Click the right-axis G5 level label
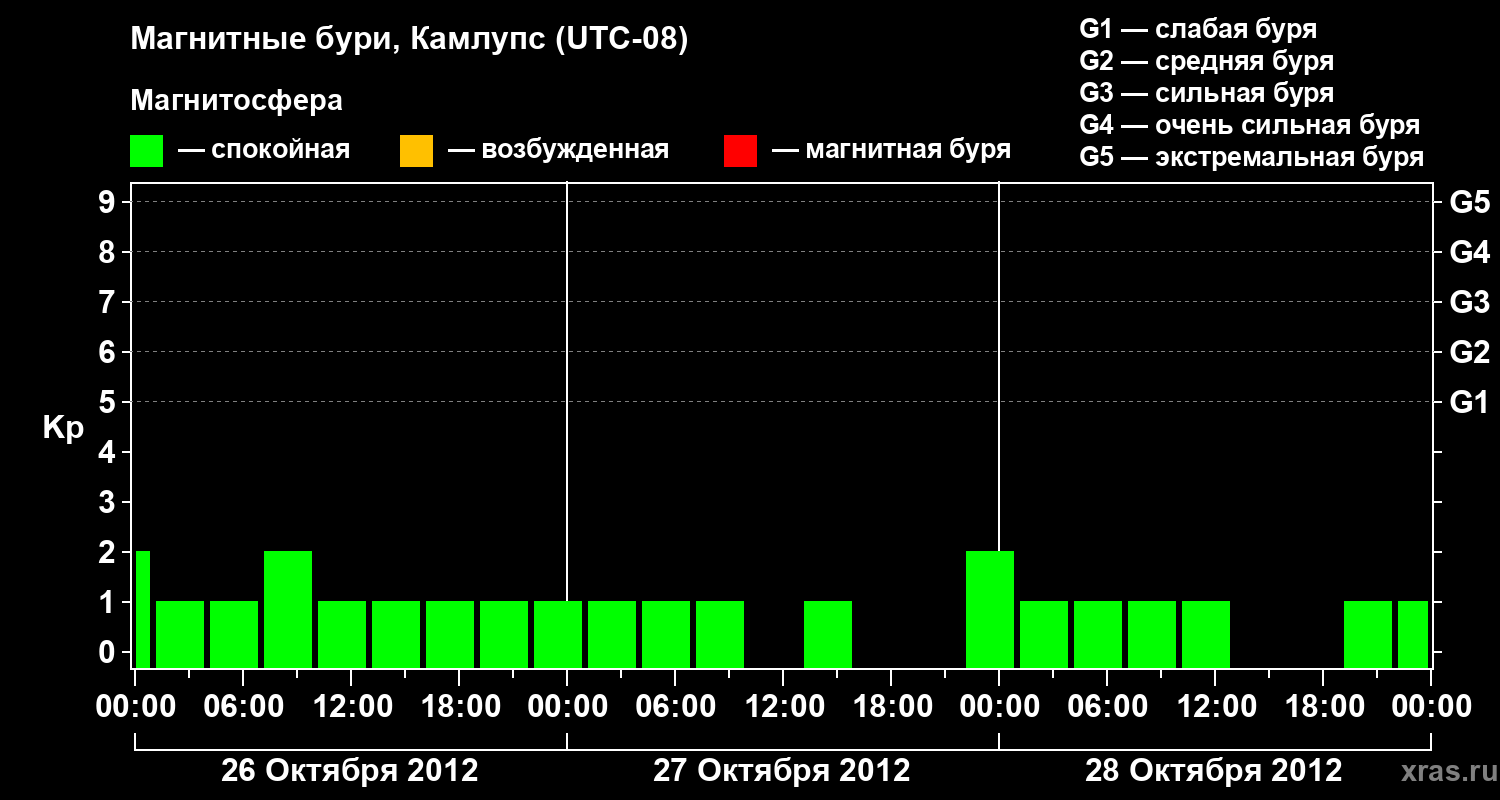This screenshot has height=800, width=1500. pyautogui.click(x=1469, y=202)
